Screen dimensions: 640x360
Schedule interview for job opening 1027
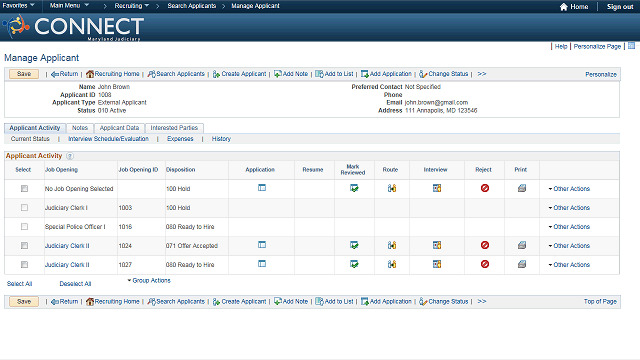pos(437,264)
